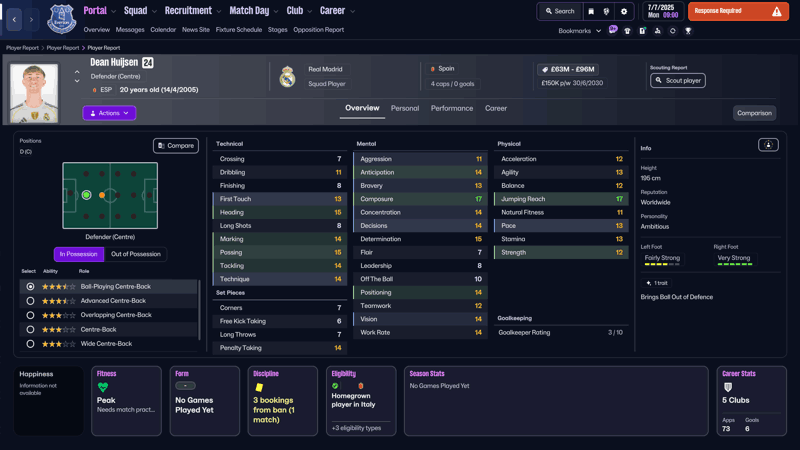Click the green Eligibility check icon
The height and width of the screenshot is (450, 800).
click(x=335, y=386)
